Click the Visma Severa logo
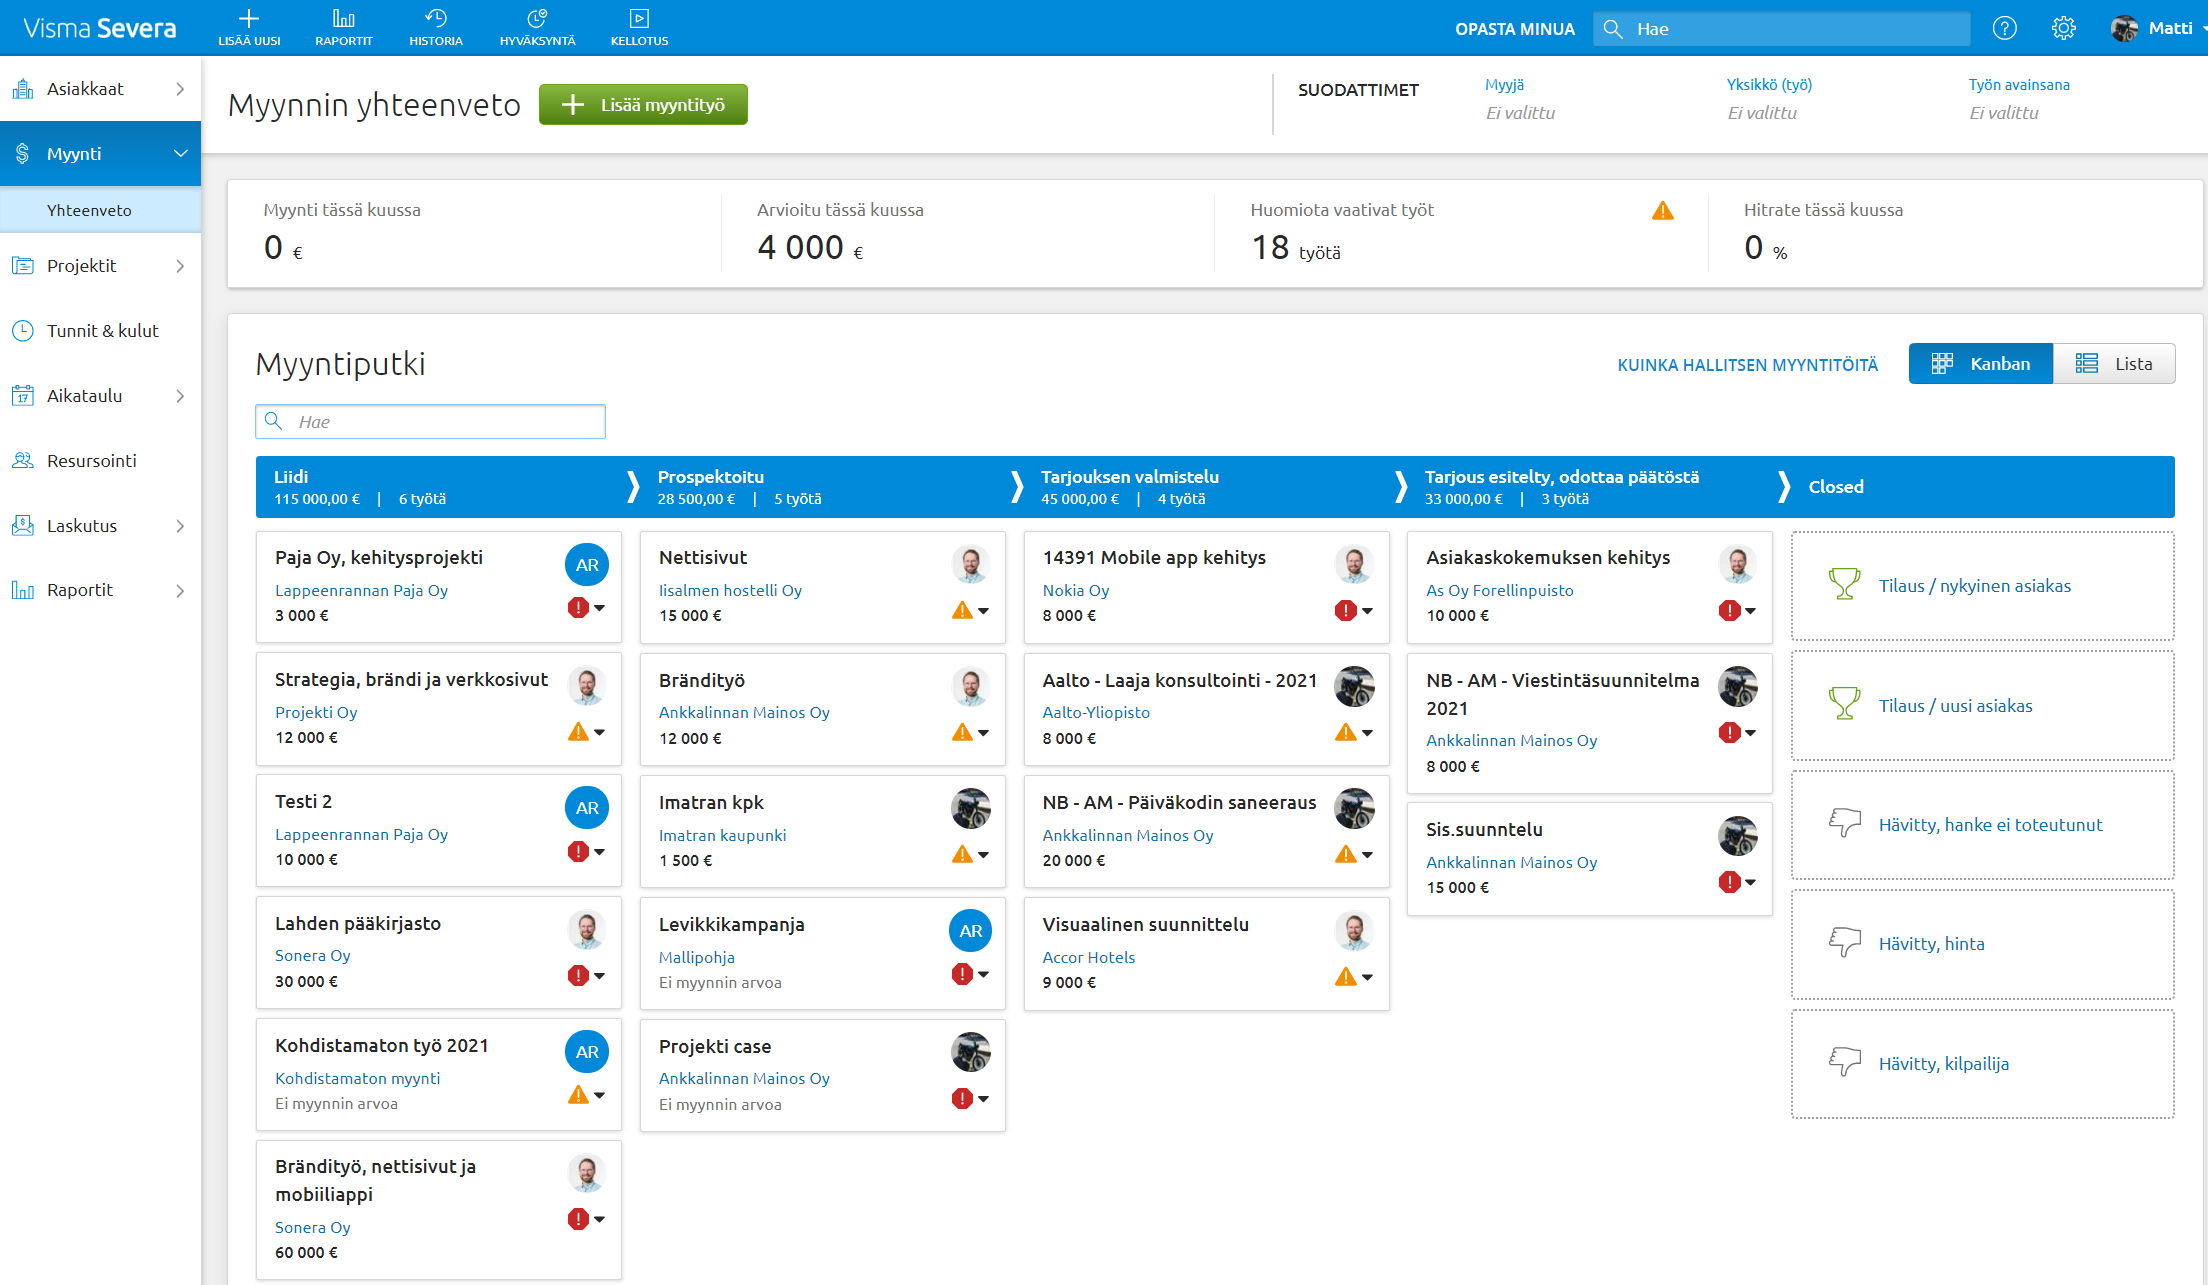The image size is (2208, 1285). coord(100,28)
